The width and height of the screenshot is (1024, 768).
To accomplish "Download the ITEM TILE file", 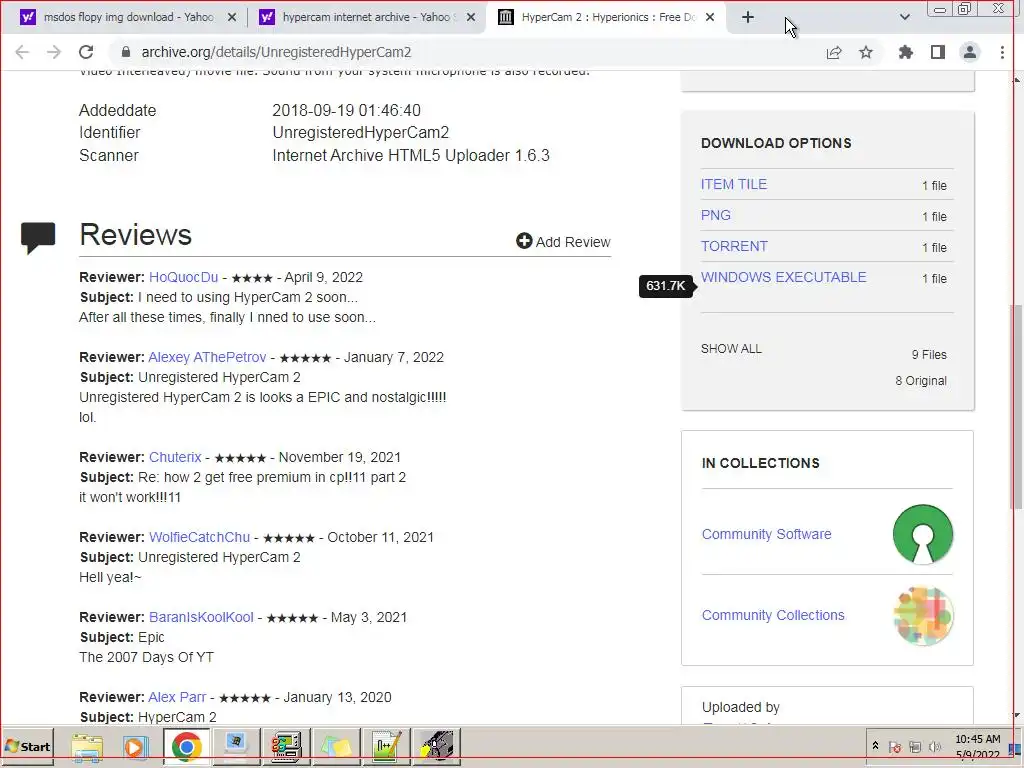I will pos(734,185).
